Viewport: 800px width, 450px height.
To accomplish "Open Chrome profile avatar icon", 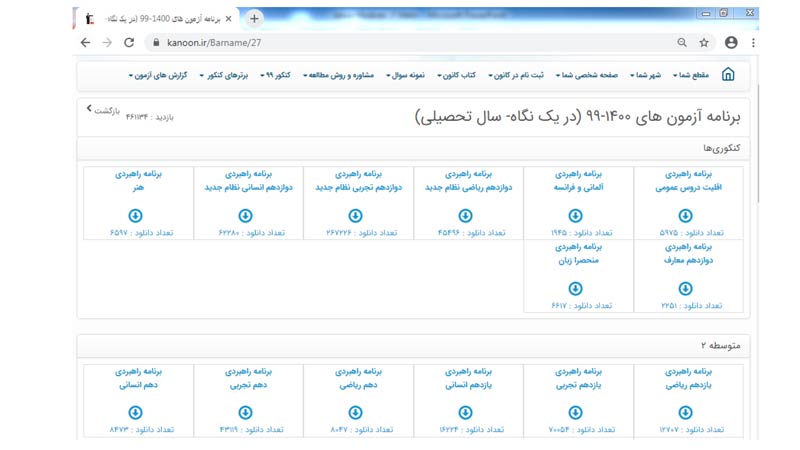I will point(731,43).
